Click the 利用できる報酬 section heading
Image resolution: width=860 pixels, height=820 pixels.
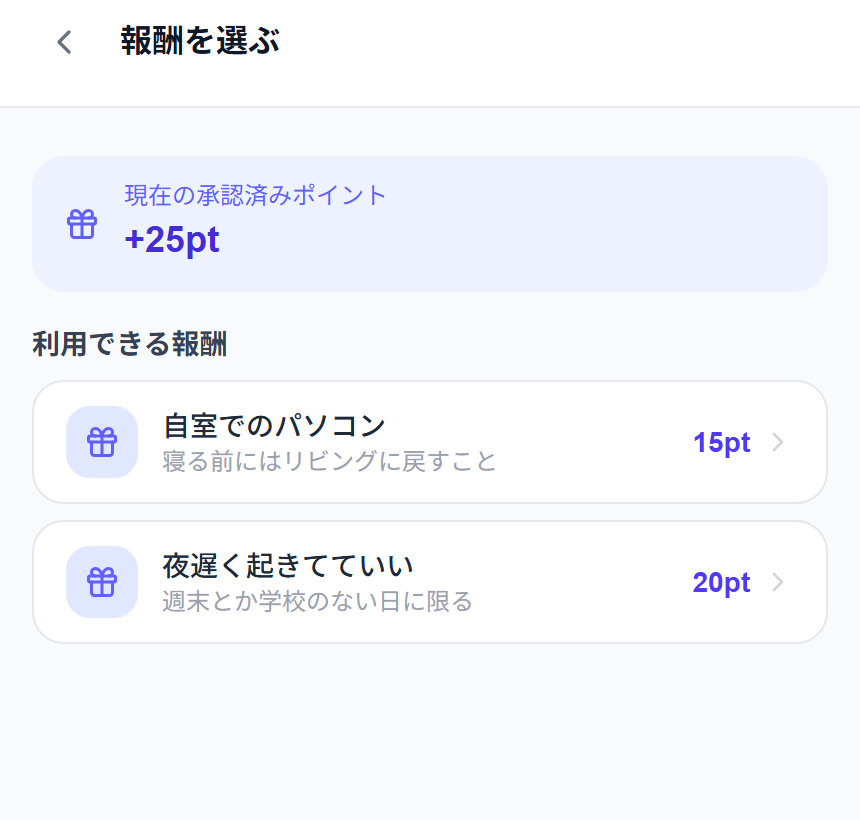pyautogui.click(x=130, y=343)
